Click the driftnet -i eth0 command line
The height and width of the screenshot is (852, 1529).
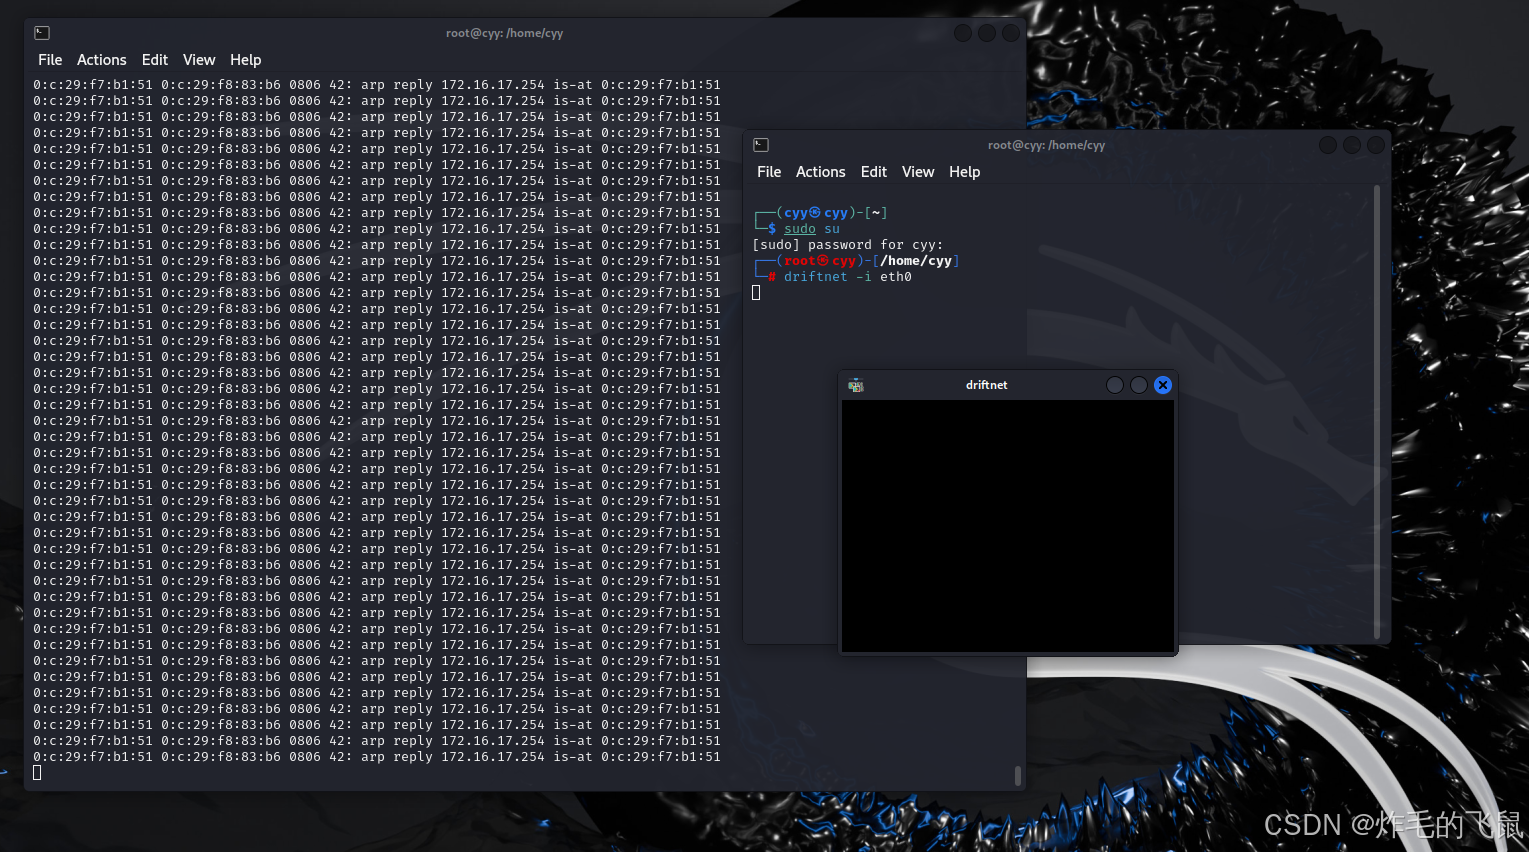point(847,277)
